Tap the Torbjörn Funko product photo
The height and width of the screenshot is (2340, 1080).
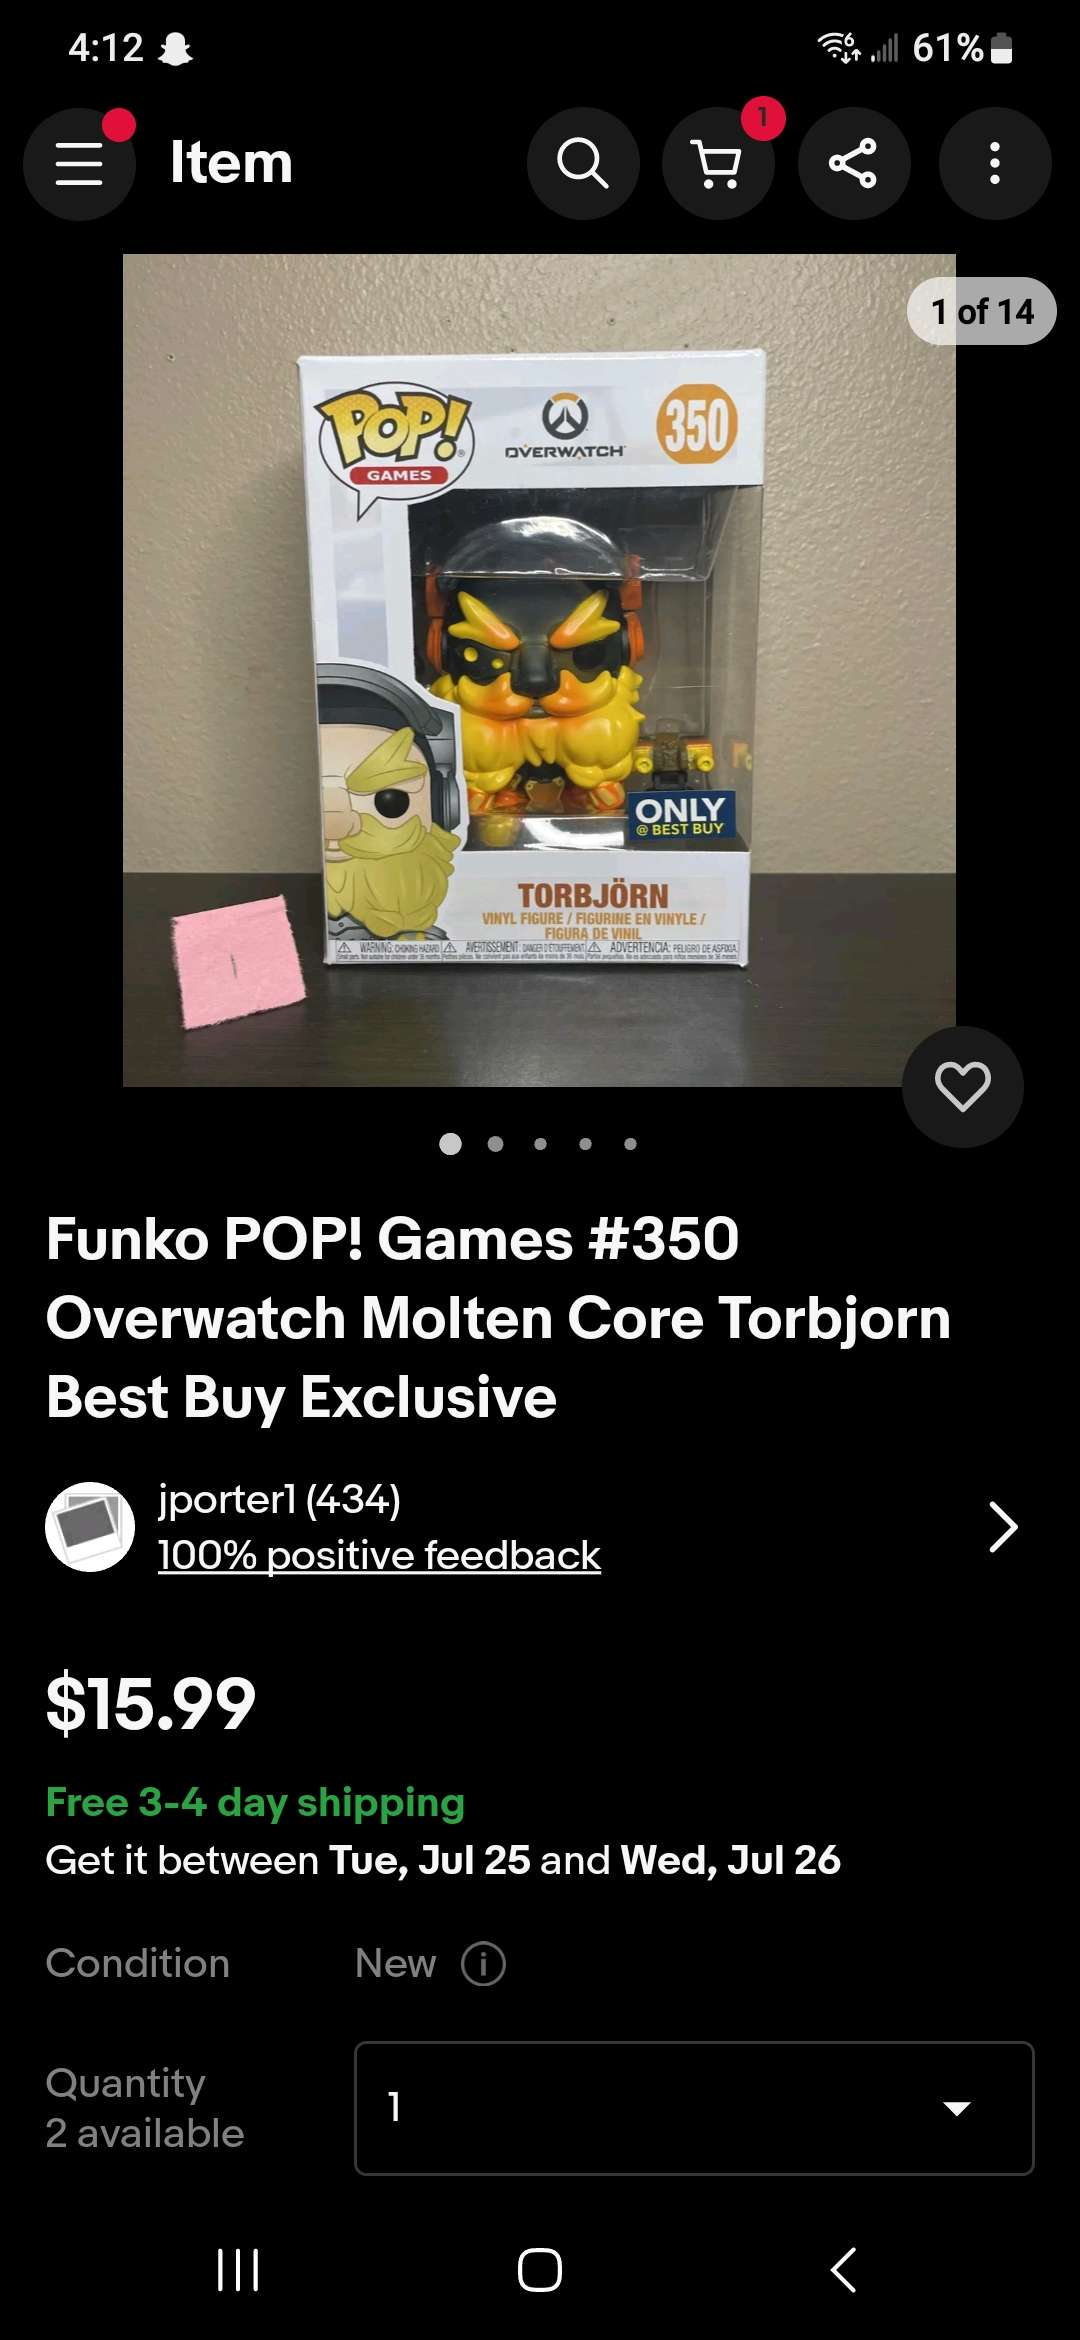tap(539, 670)
